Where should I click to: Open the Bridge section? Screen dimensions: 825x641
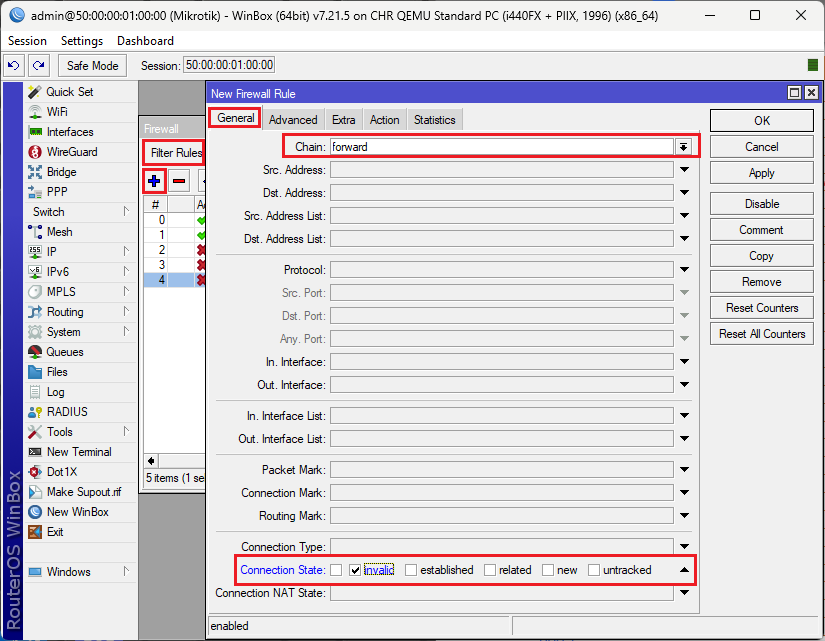click(61, 172)
